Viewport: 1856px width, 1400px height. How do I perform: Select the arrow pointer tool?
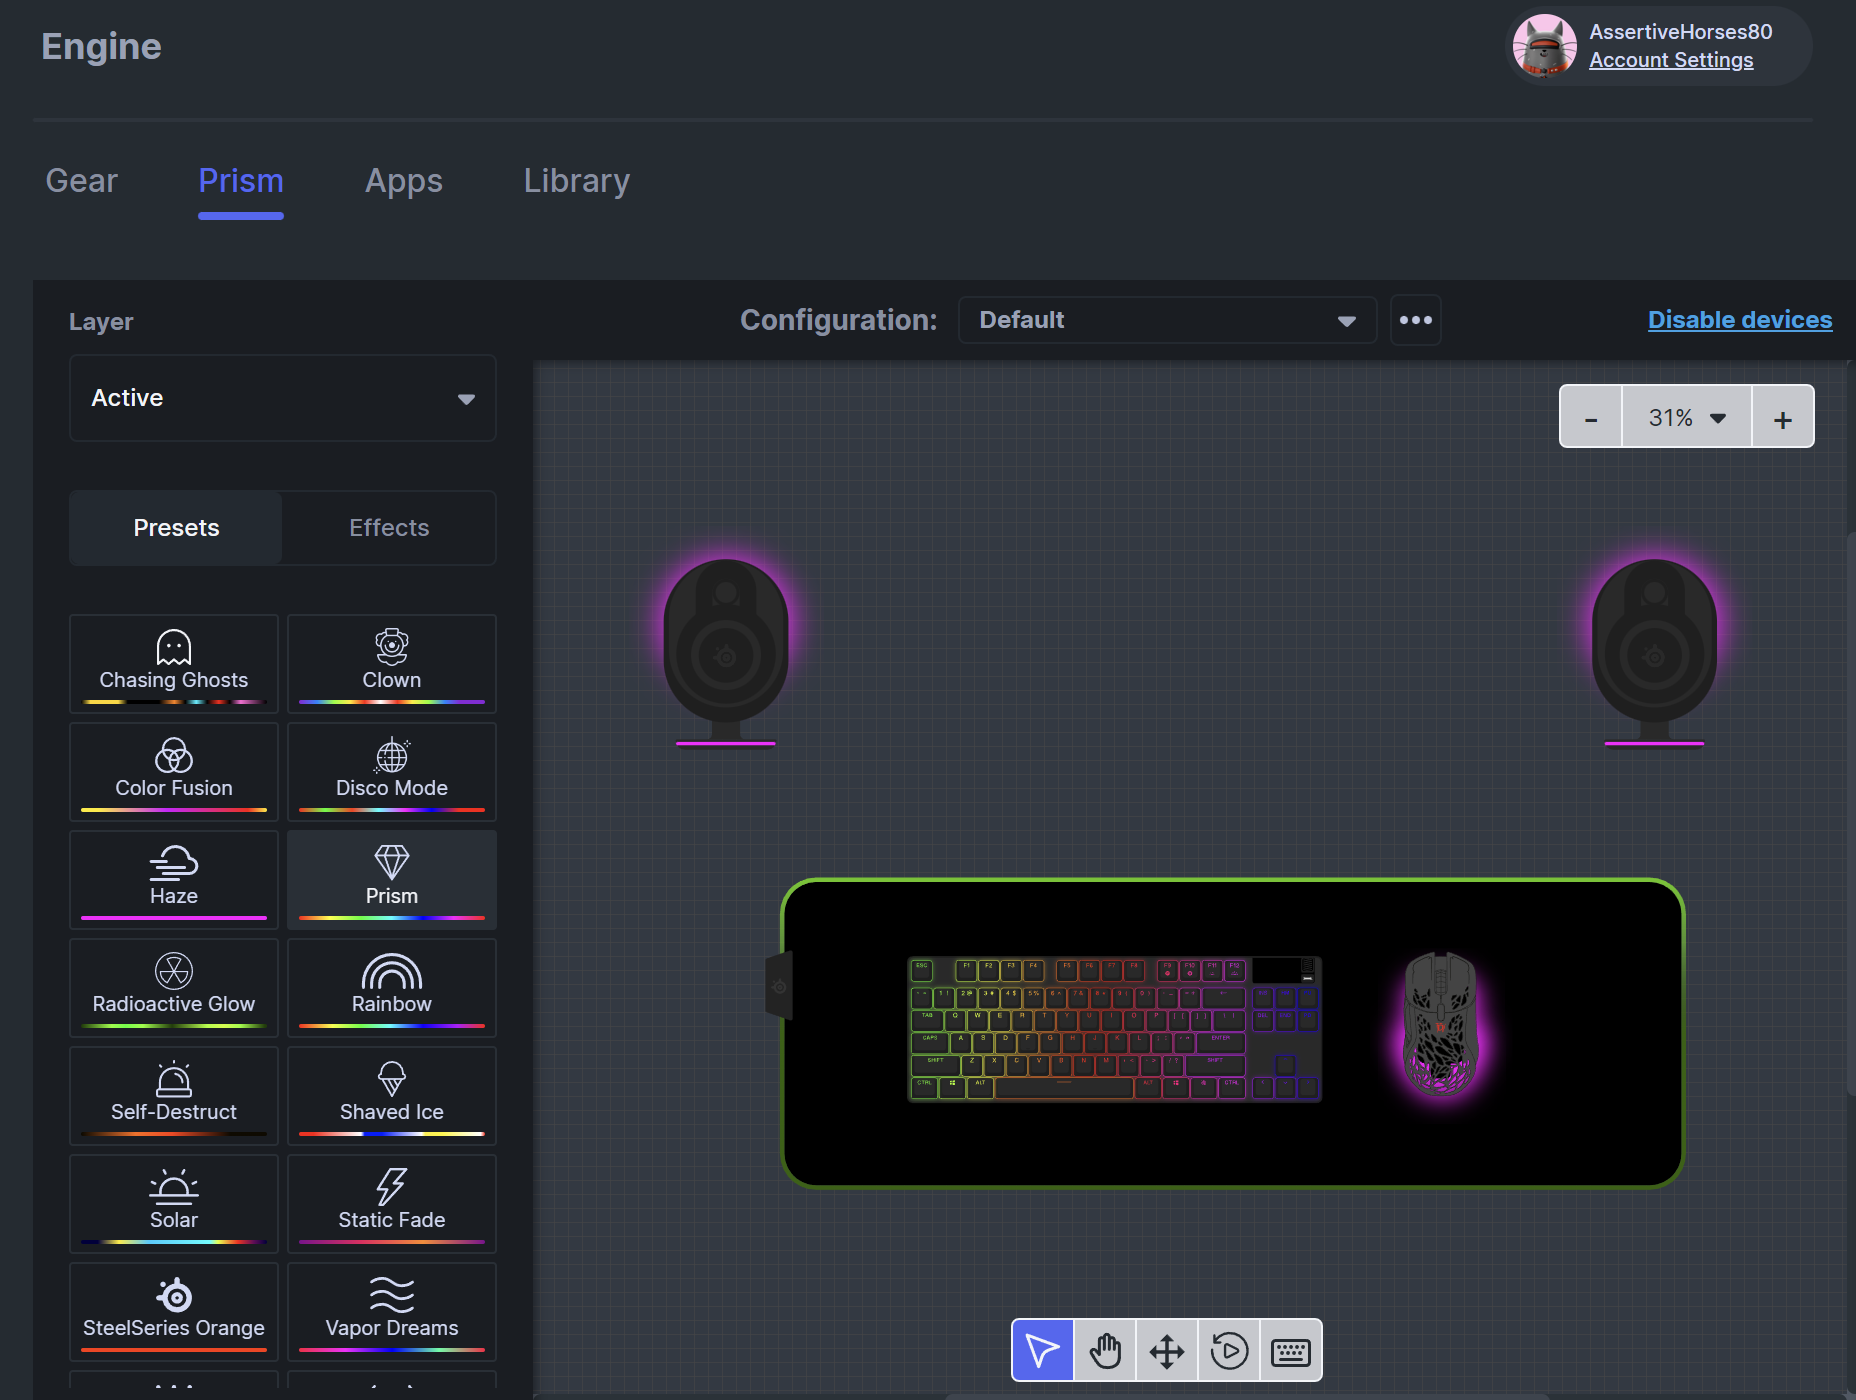[x=1043, y=1350]
